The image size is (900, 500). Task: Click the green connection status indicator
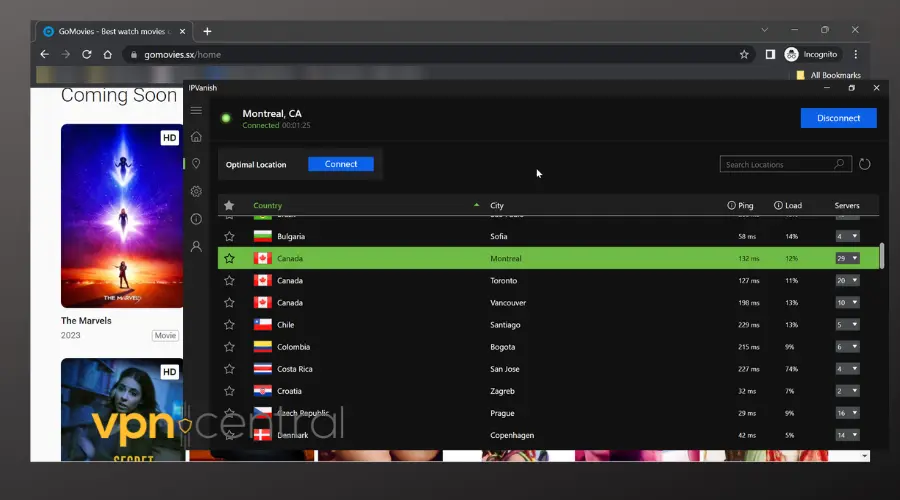point(226,118)
